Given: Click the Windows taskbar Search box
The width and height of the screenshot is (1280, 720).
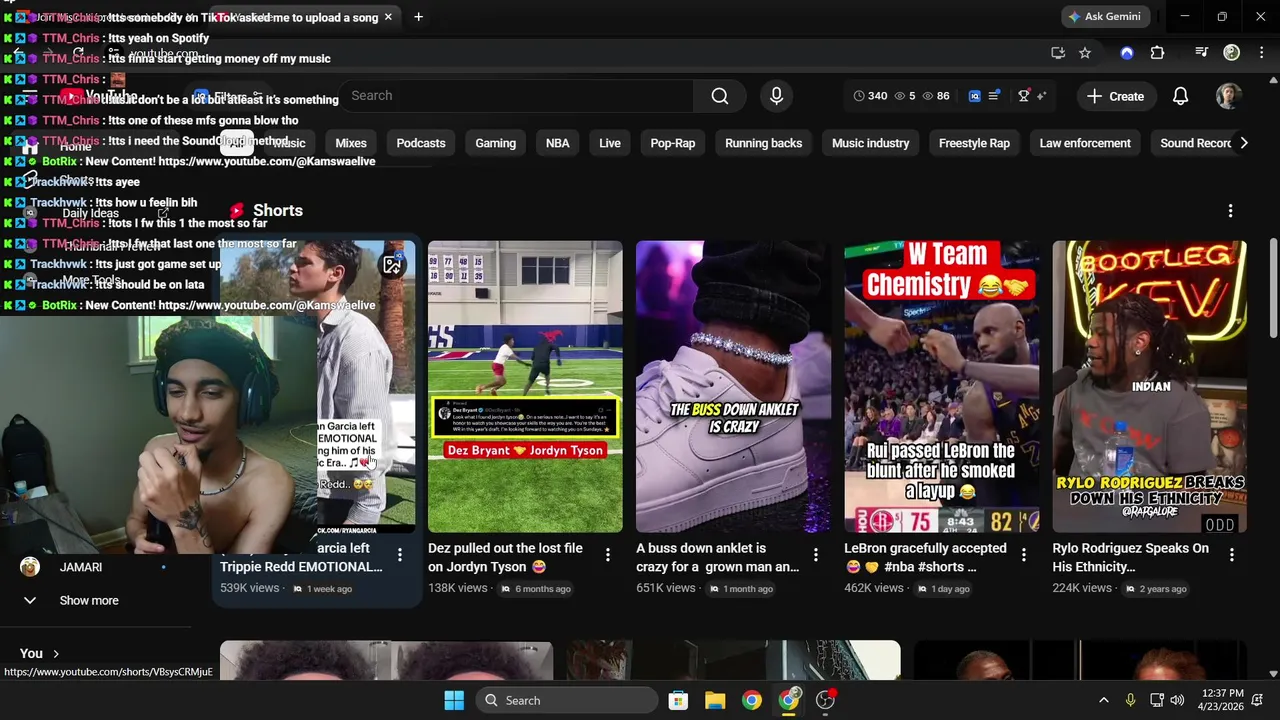Looking at the screenshot, I should tap(567, 700).
